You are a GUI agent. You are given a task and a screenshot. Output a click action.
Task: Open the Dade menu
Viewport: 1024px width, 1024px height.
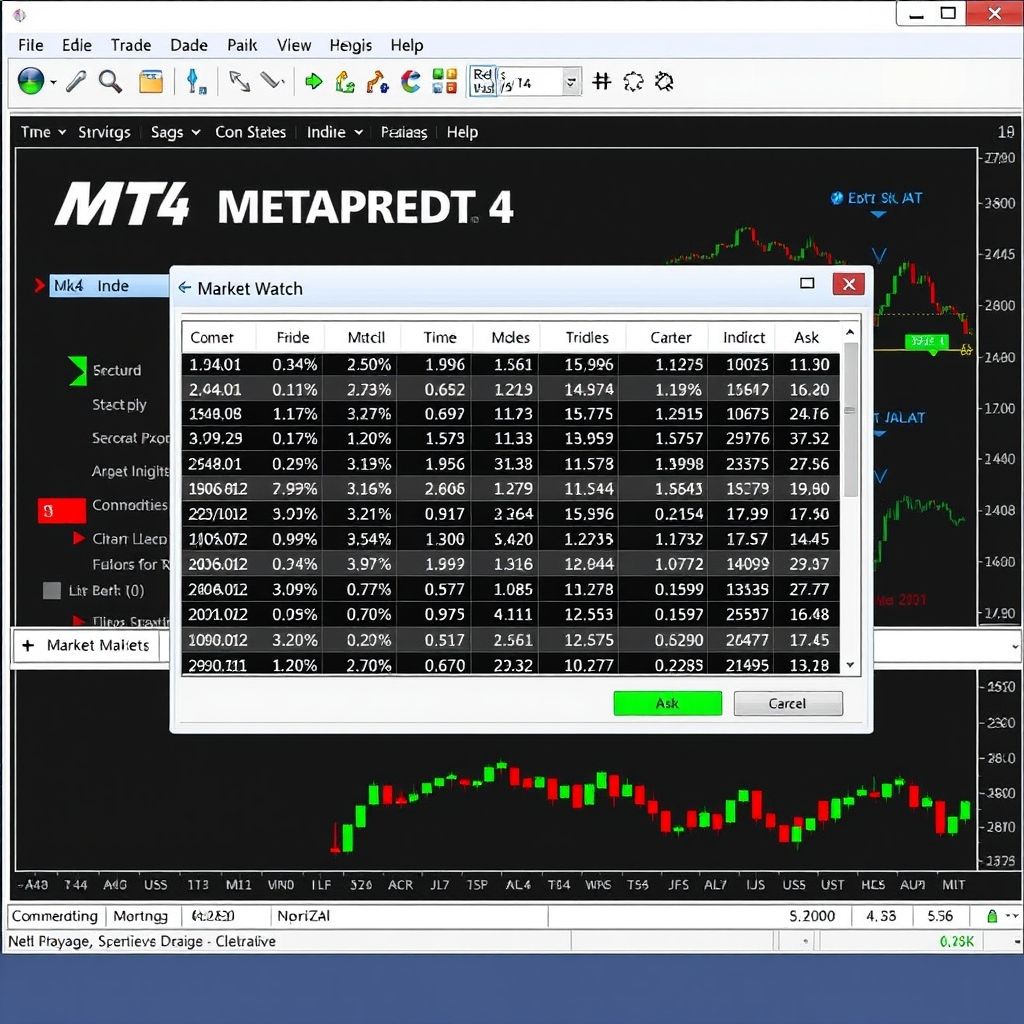pyautogui.click(x=189, y=45)
